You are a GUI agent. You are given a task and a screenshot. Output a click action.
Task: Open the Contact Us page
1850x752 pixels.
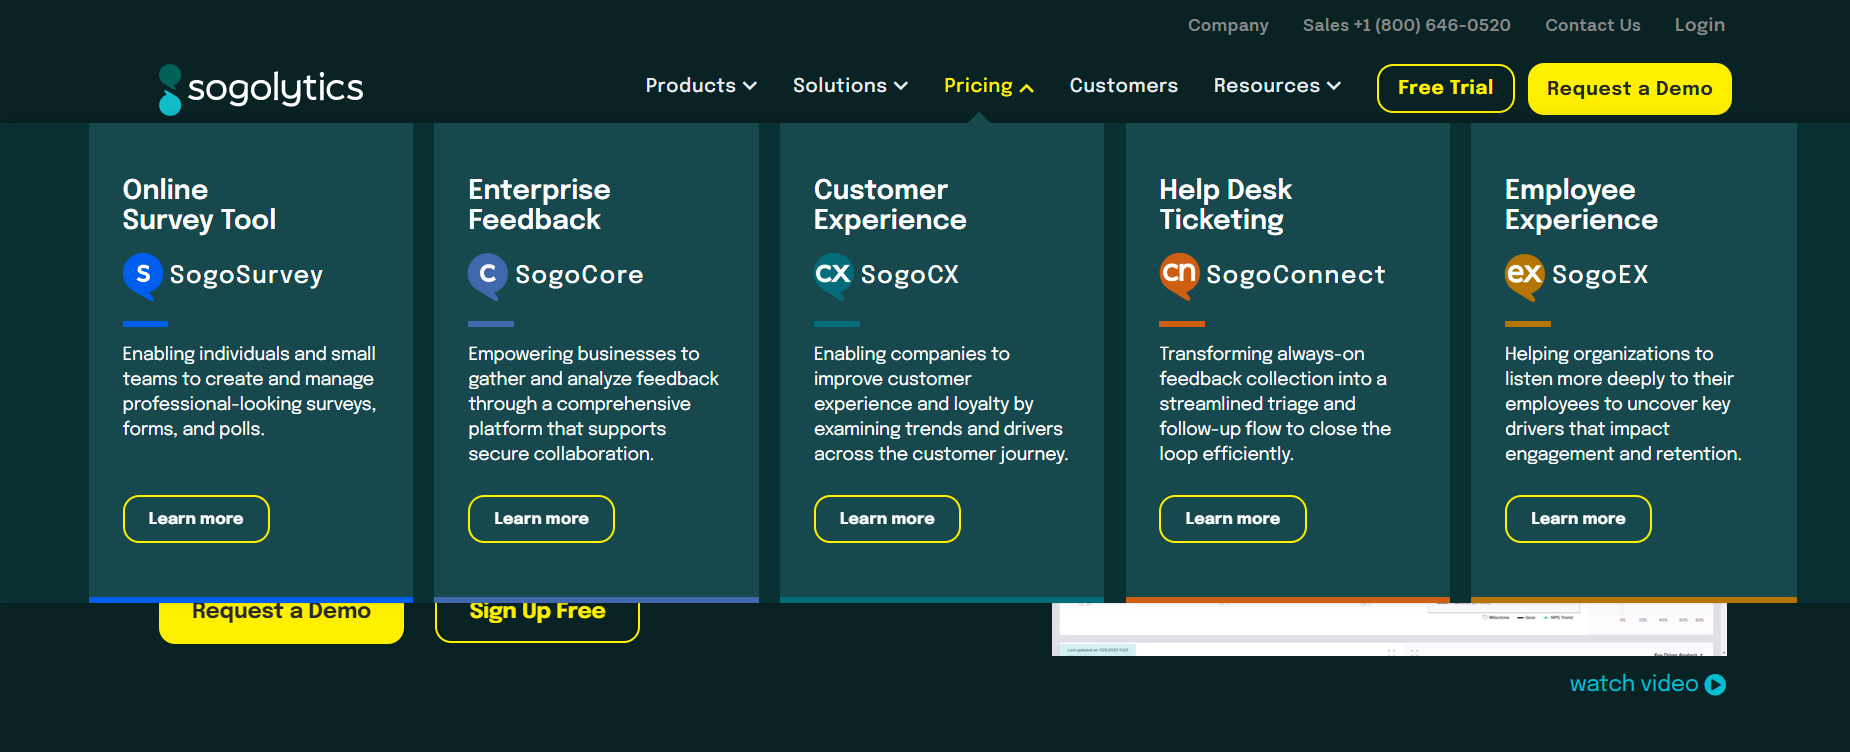point(1592,25)
